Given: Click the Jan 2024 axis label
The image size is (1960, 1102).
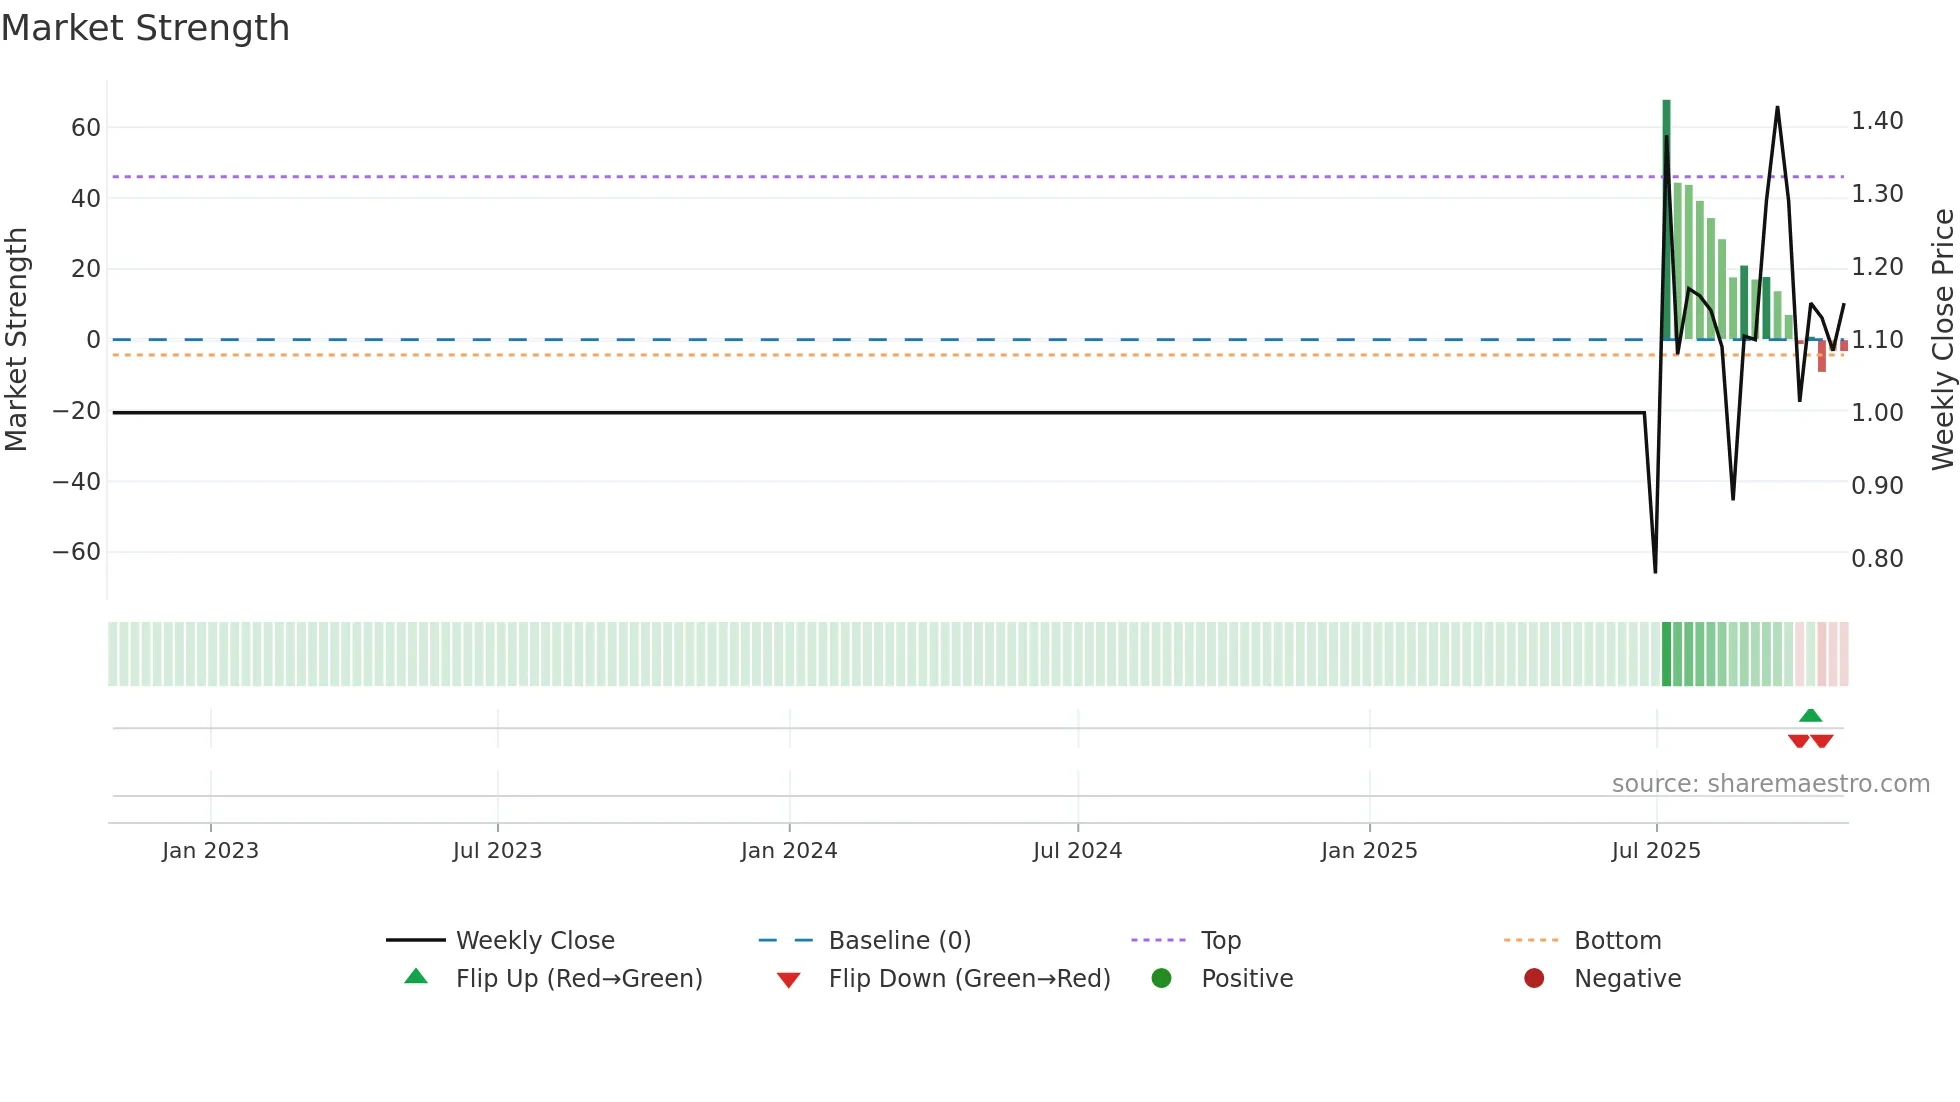Looking at the screenshot, I should pos(789,851).
